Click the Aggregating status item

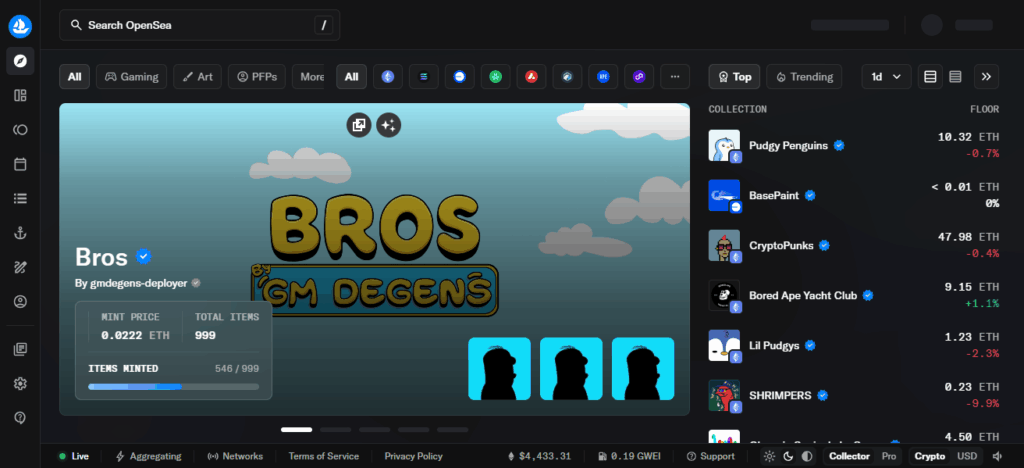pyautogui.click(x=148, y=456)
